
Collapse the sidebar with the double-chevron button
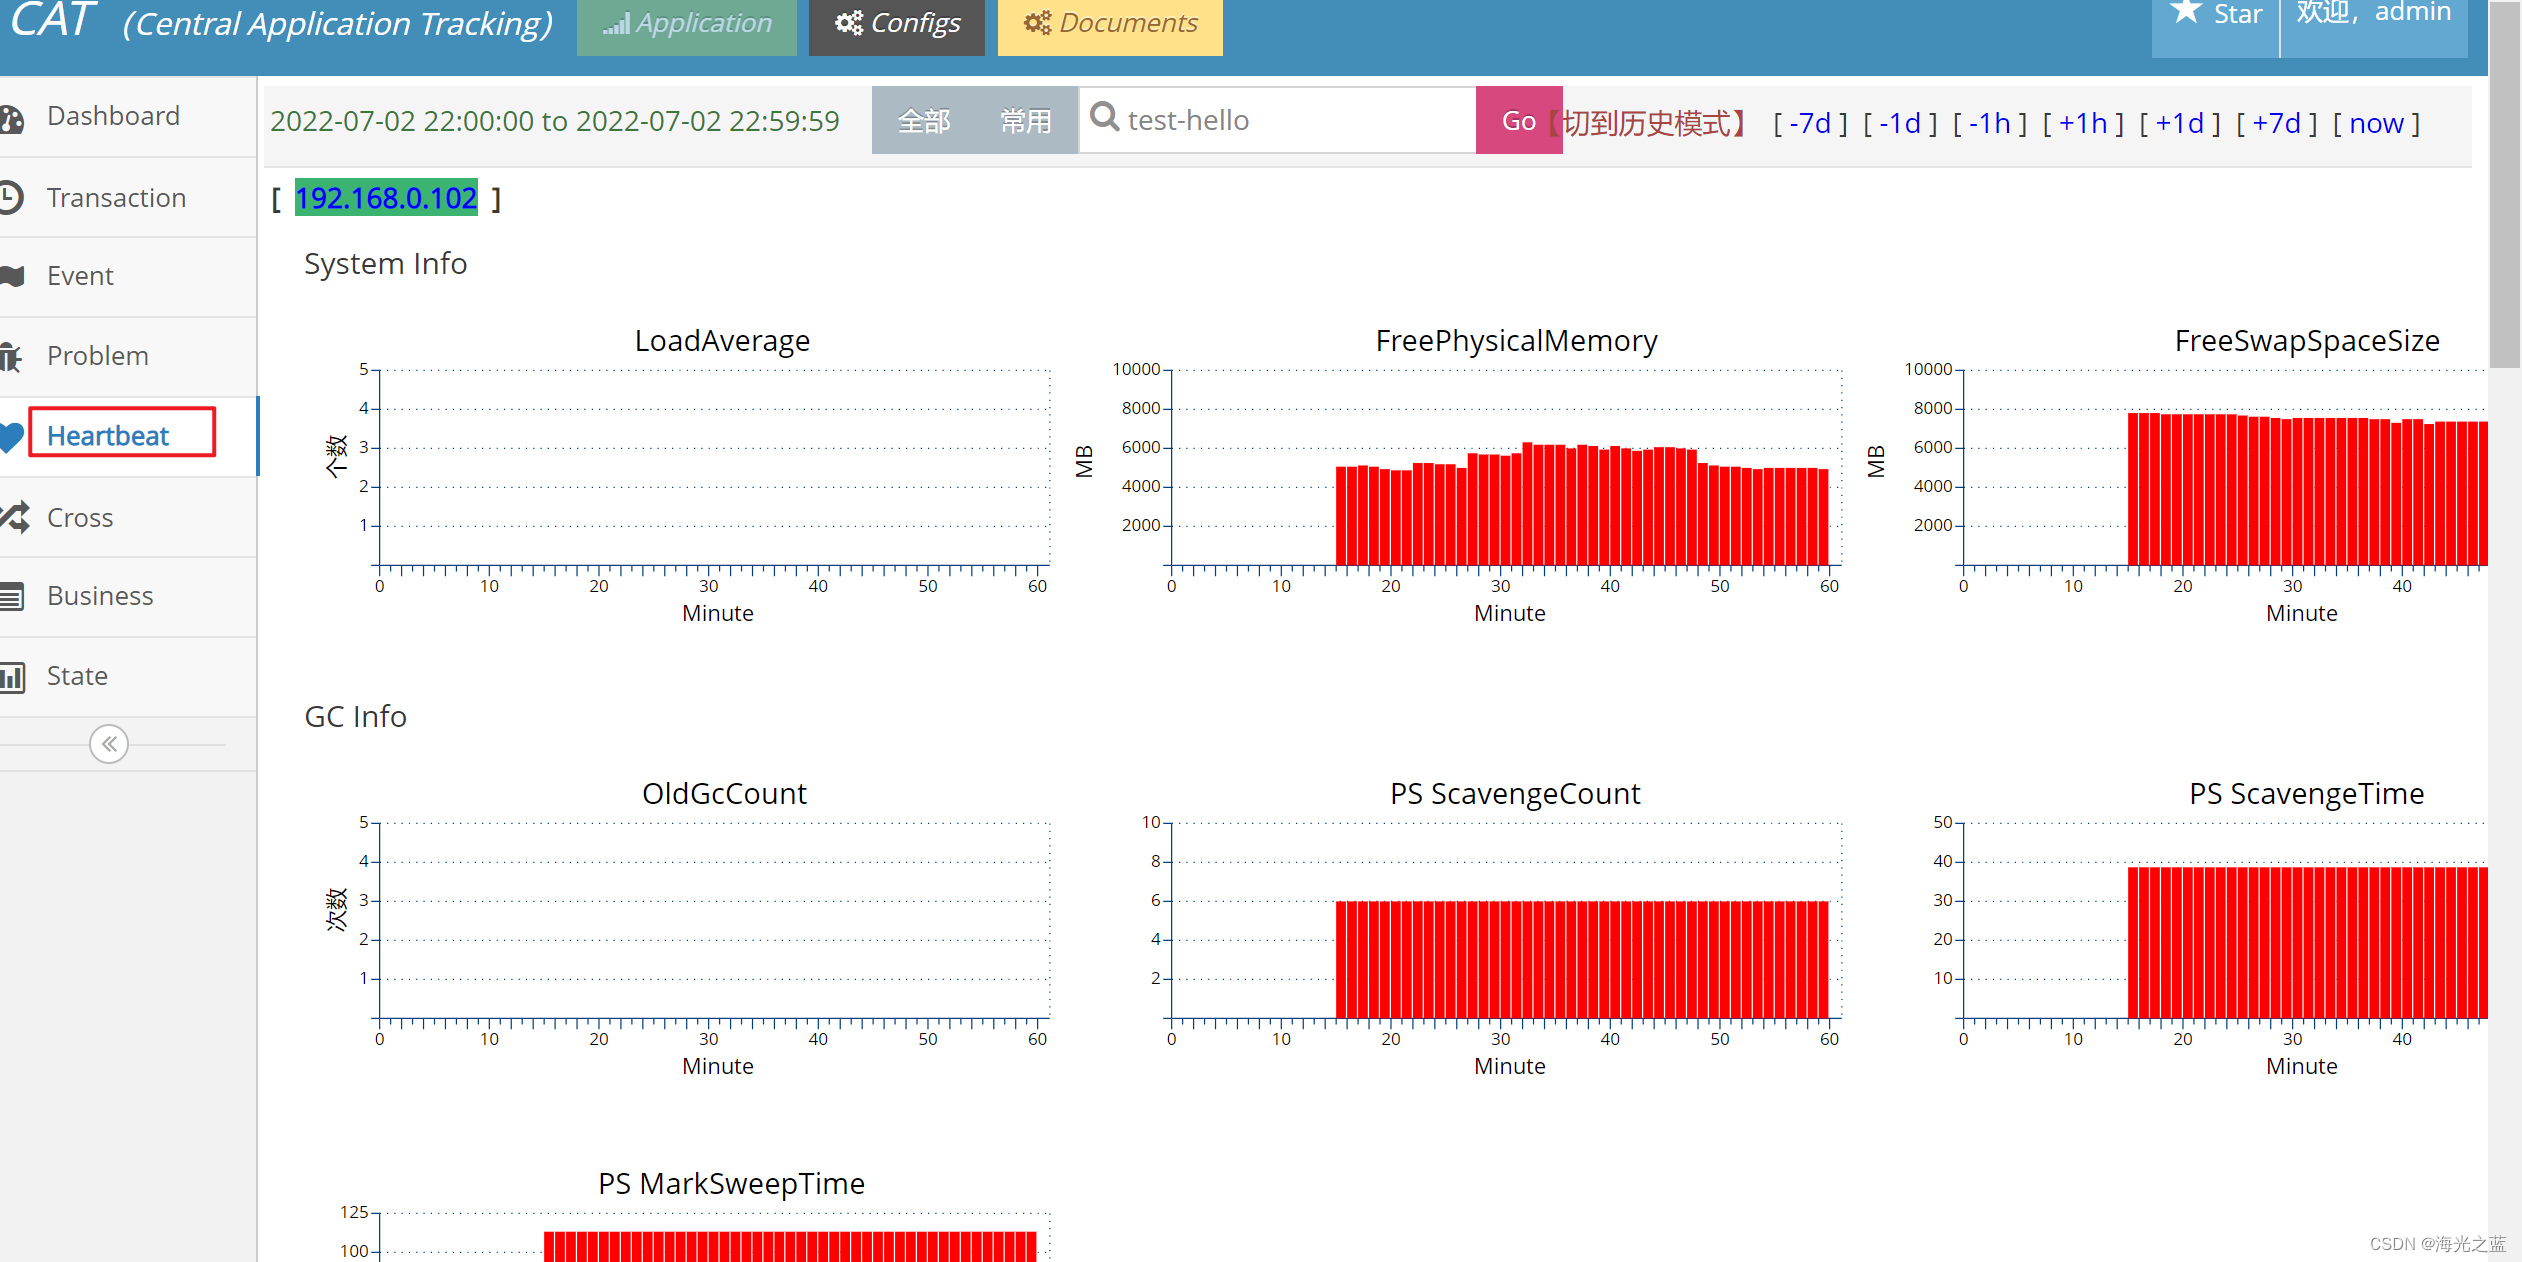109,744
